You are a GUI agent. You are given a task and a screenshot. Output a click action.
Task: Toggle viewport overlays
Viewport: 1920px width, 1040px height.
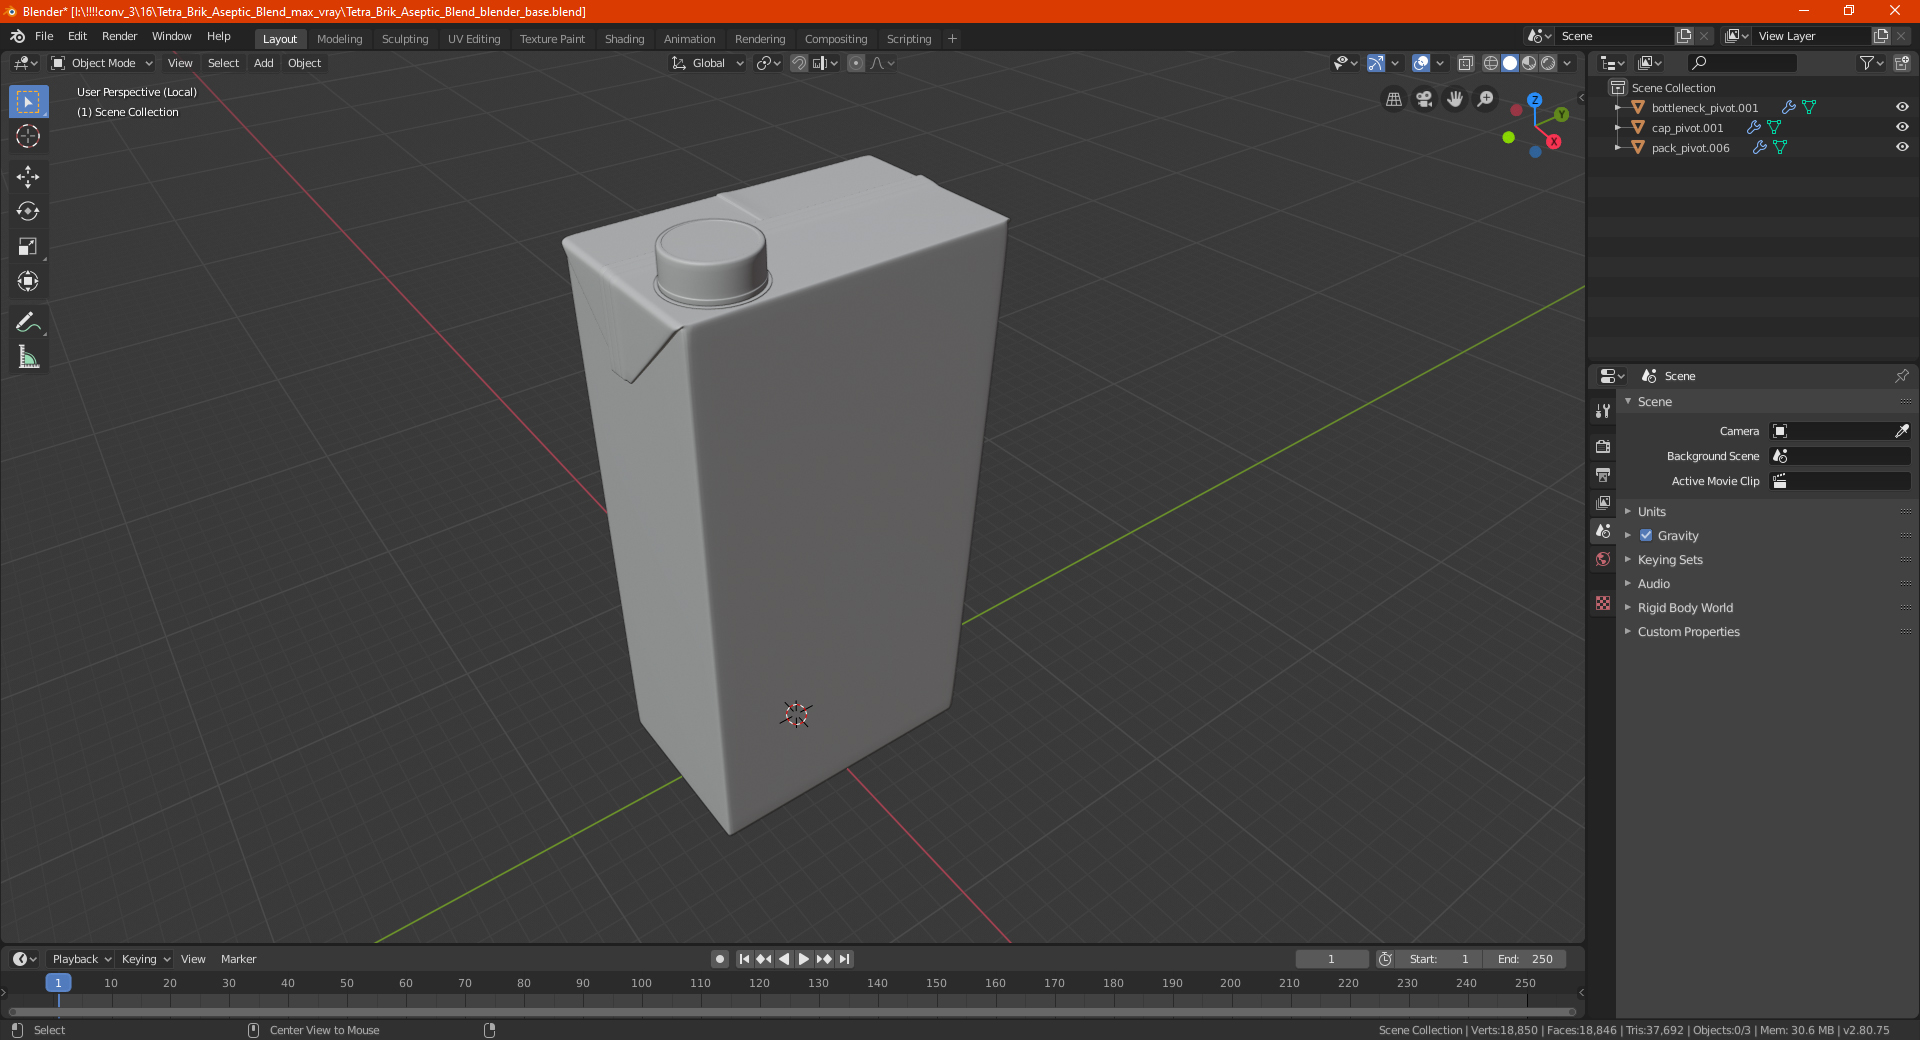click(1421, 63)
